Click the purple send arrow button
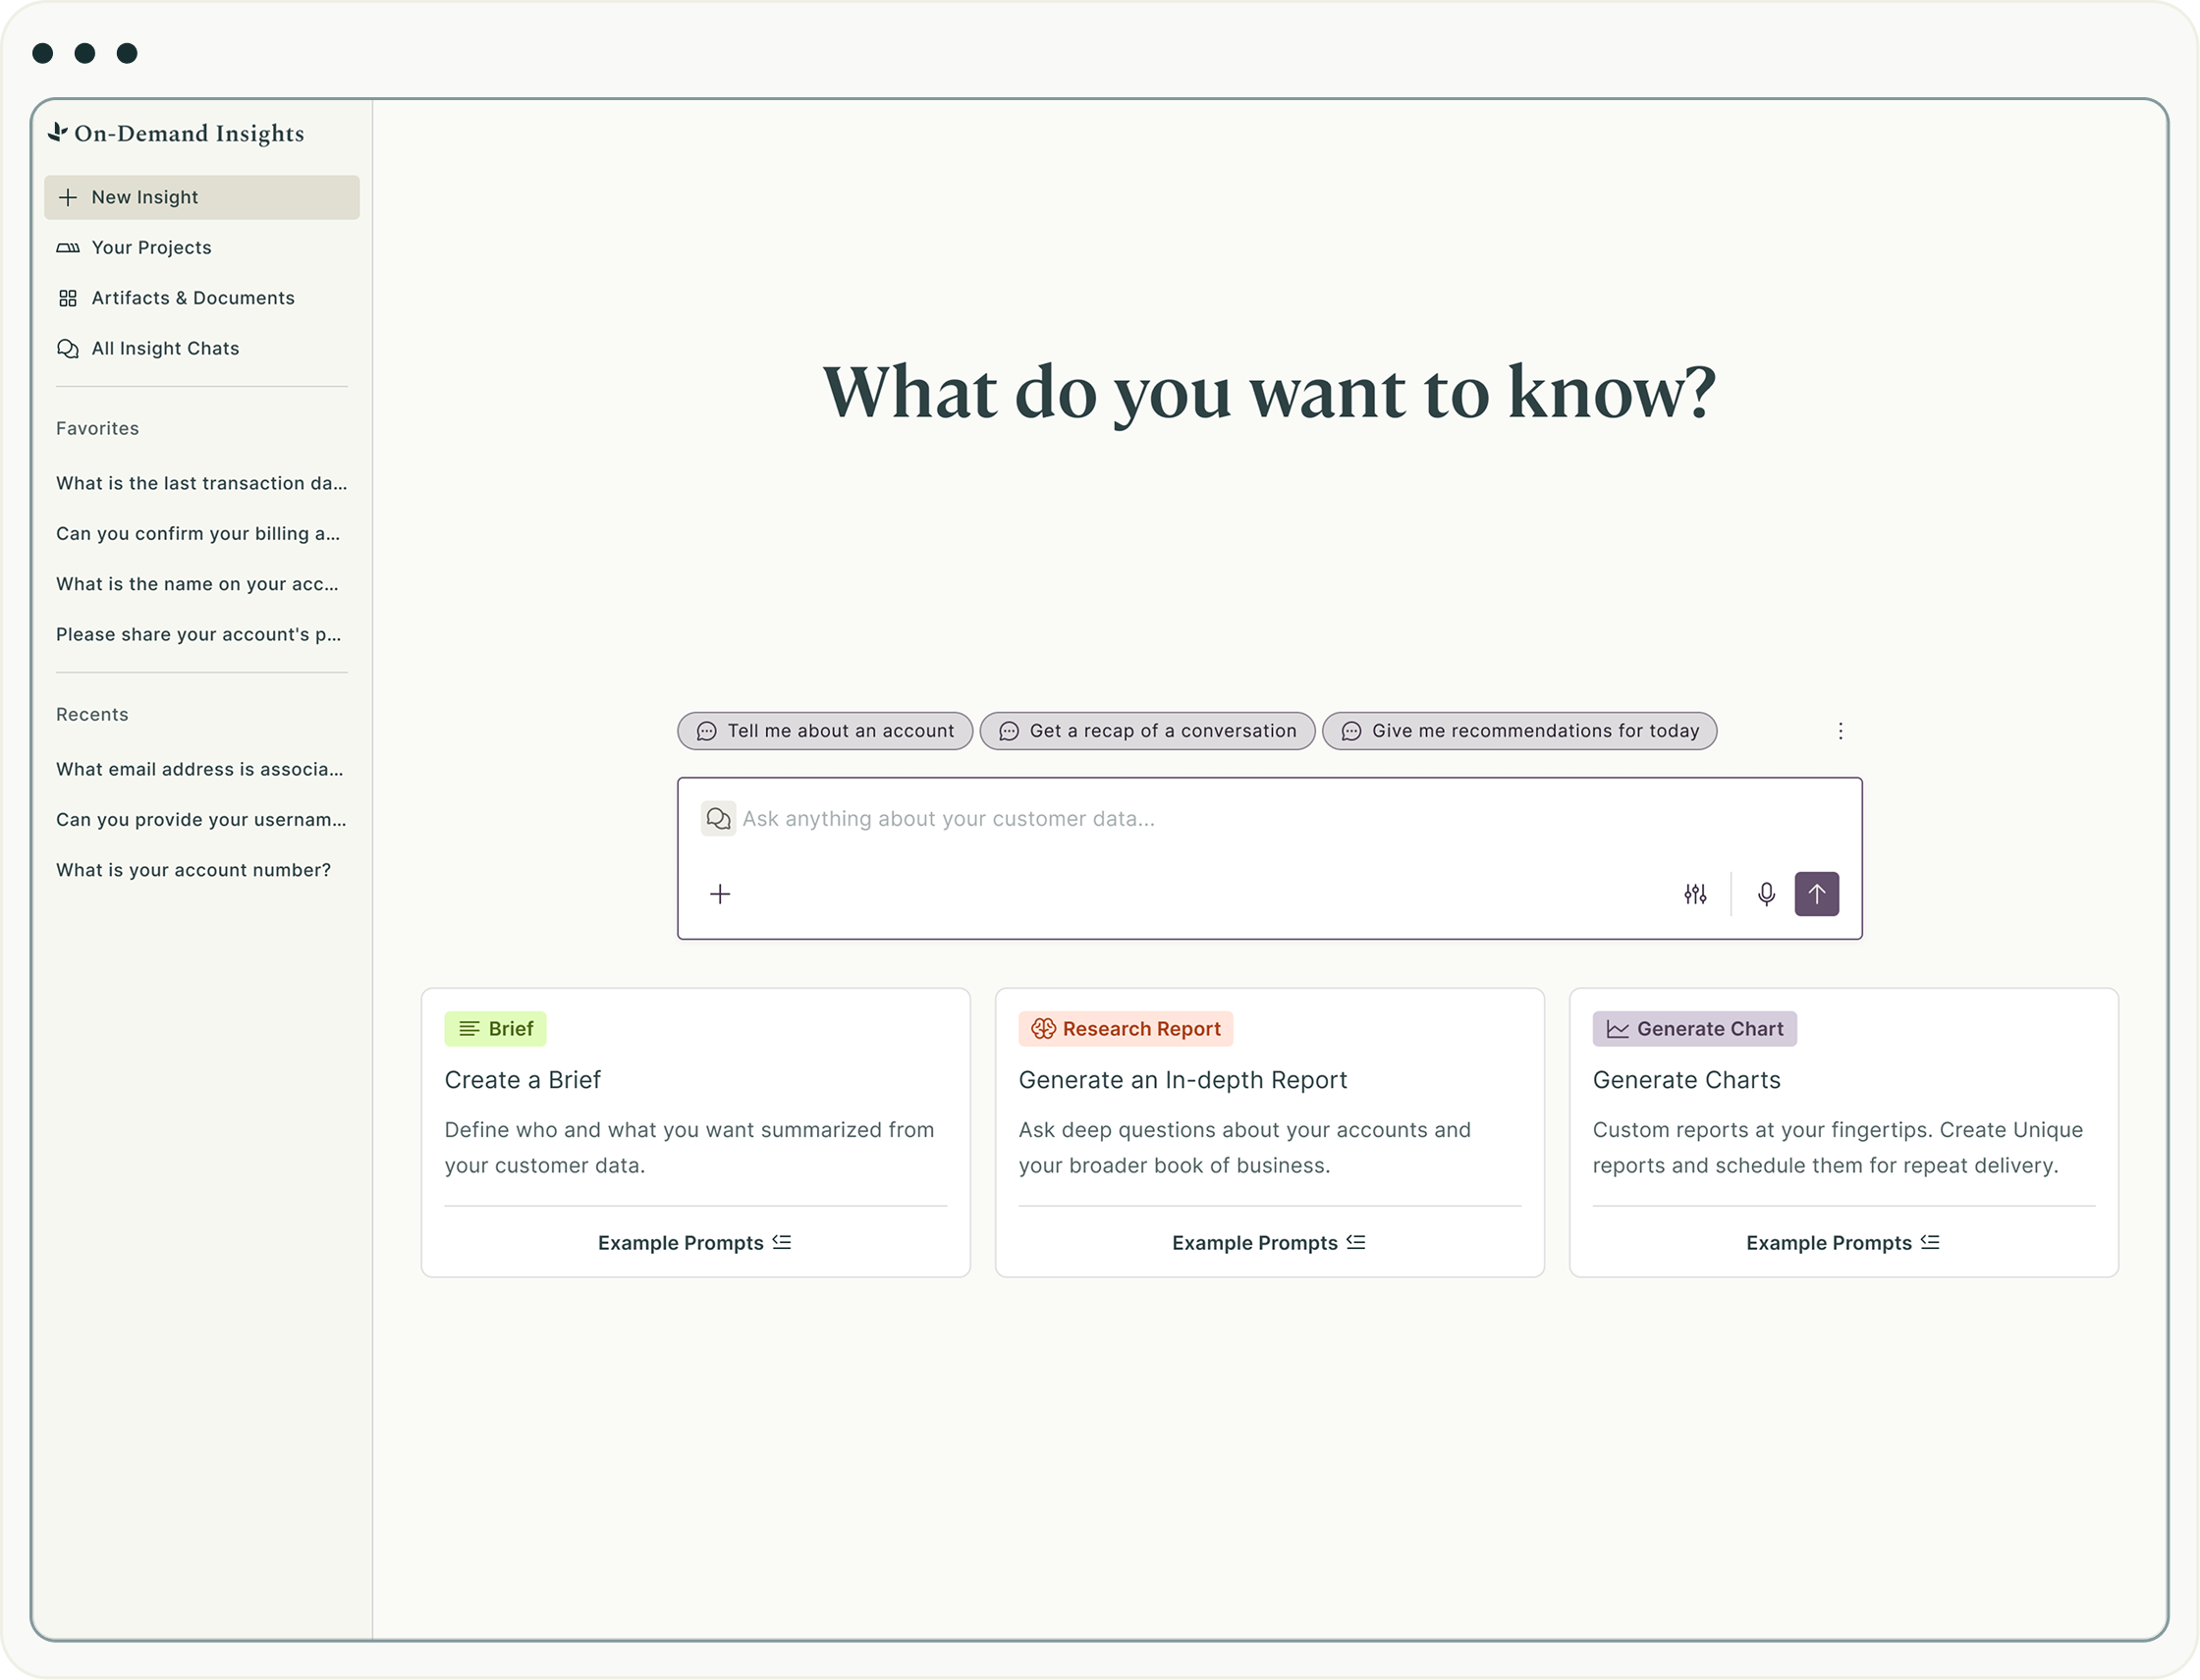Image resolution: width=2200 pixels, height=1680 pixels. pyautogui.click(x=1817, y=894)
